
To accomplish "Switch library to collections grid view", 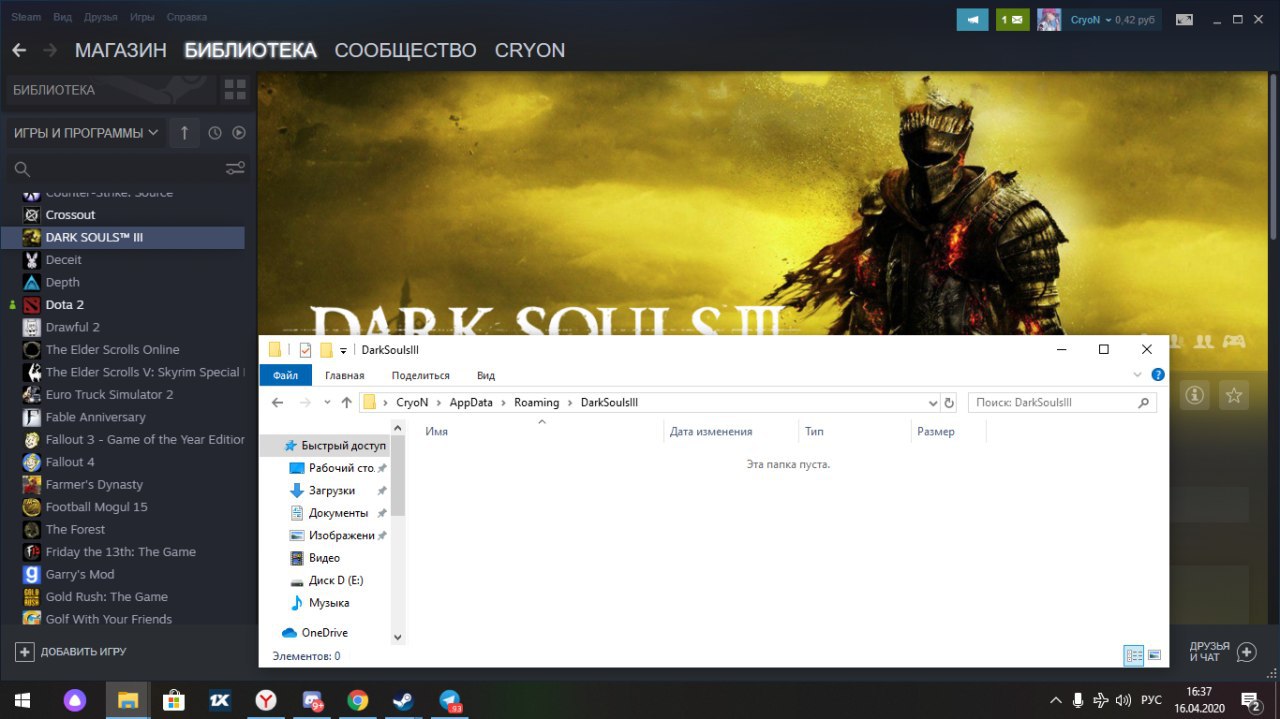I will click(x=235, y=90).
